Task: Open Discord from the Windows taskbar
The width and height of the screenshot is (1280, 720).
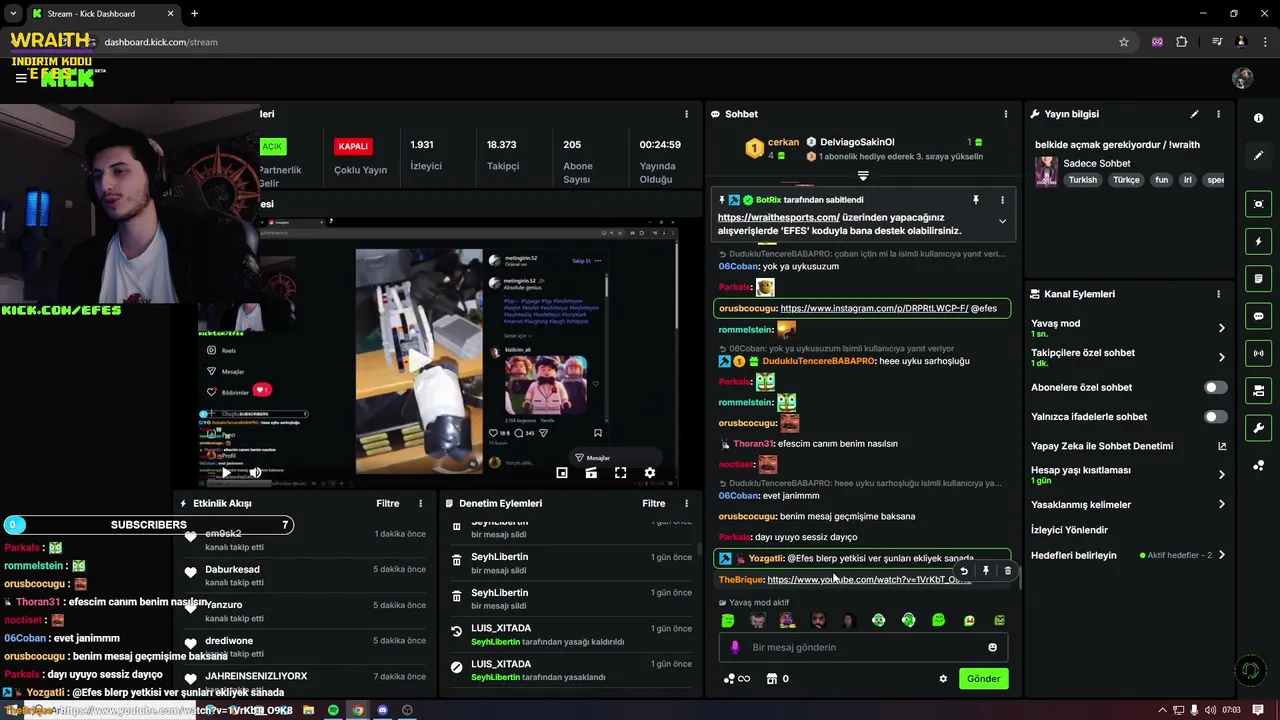Action: click(382, 710)
